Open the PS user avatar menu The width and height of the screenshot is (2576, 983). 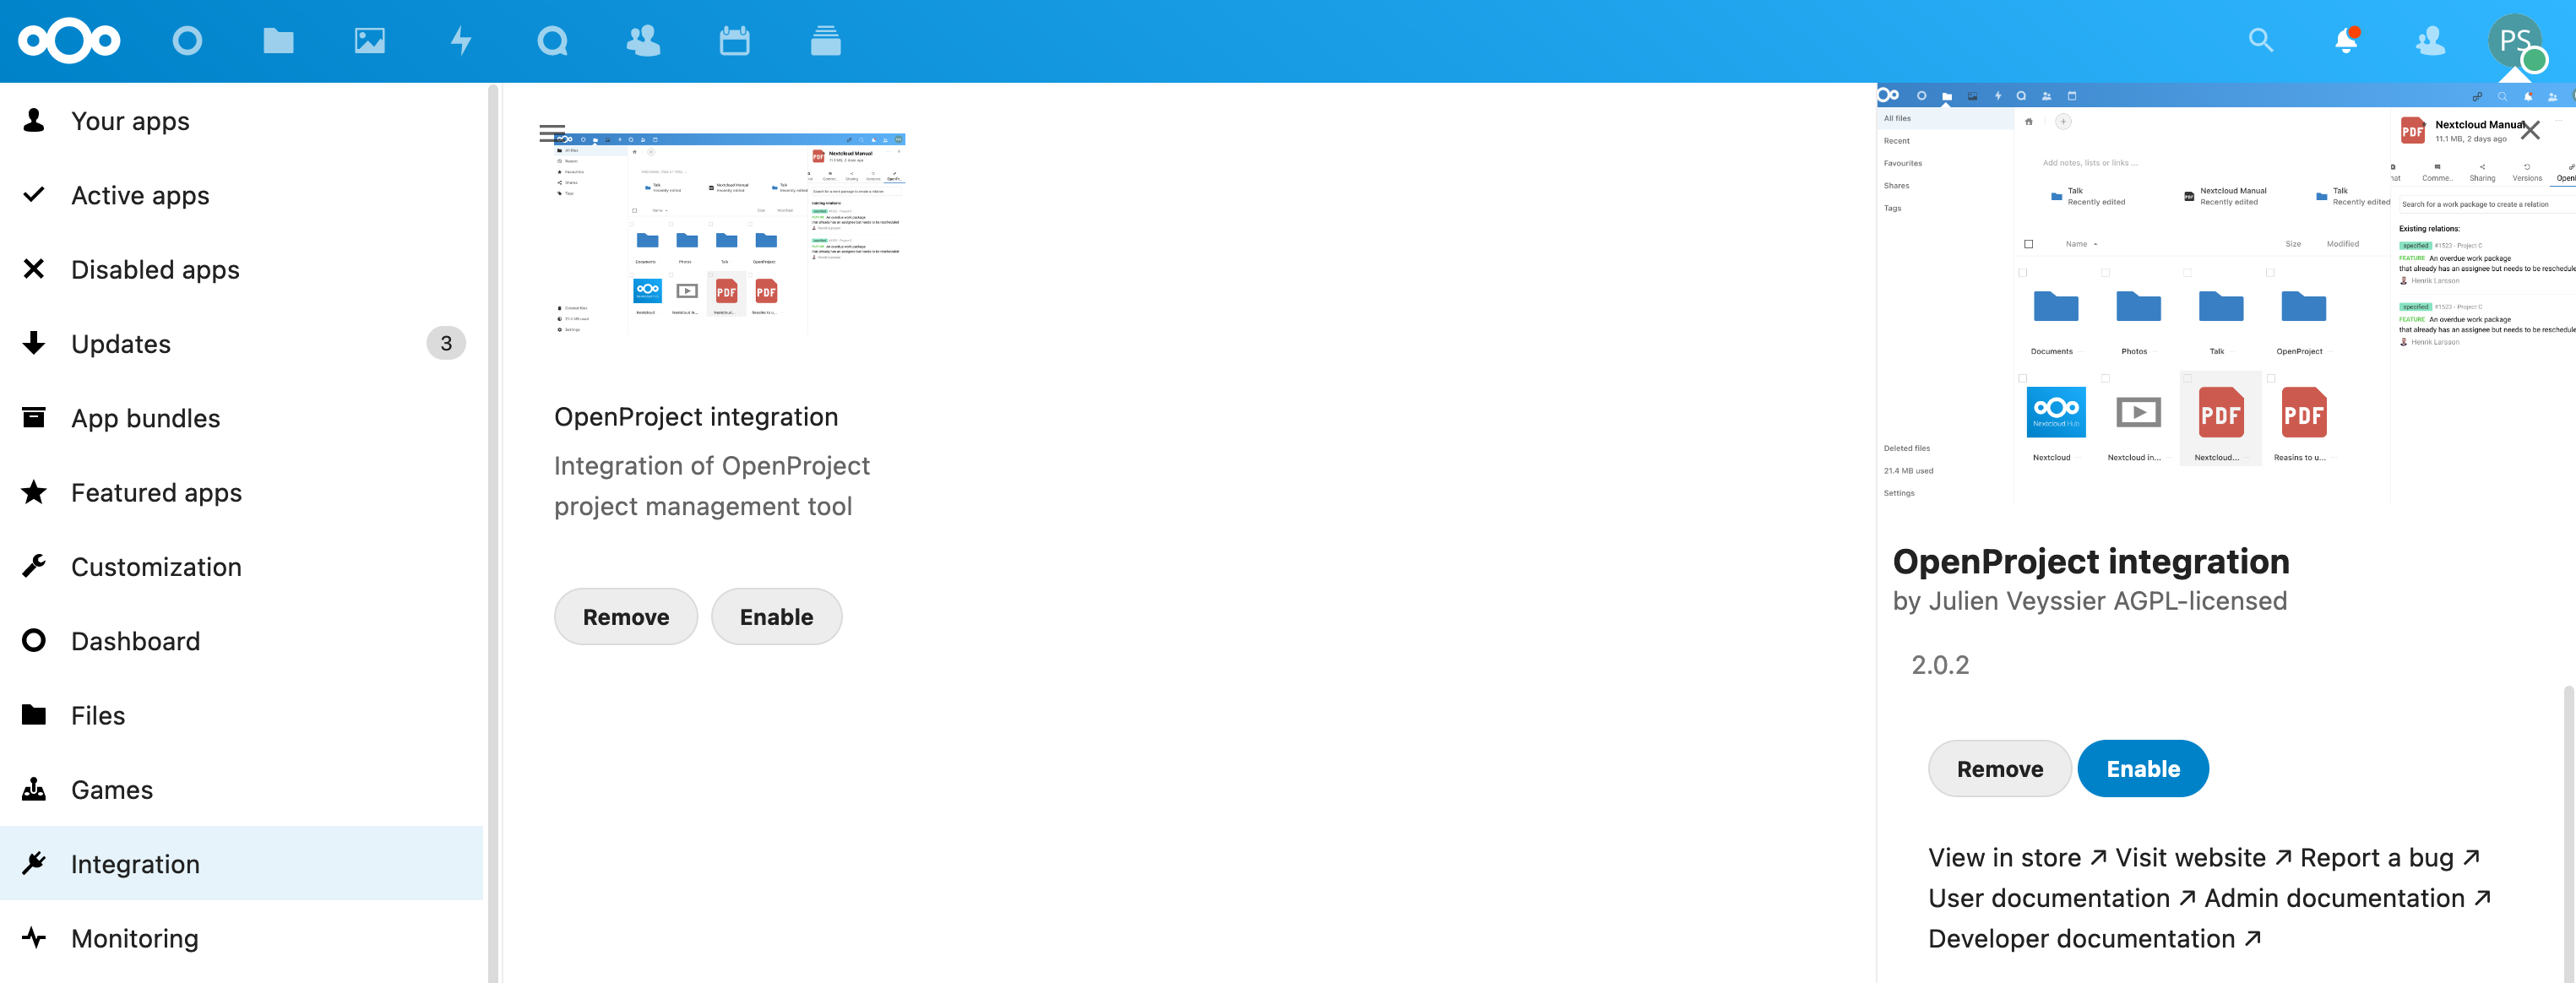click(2514, 41)
